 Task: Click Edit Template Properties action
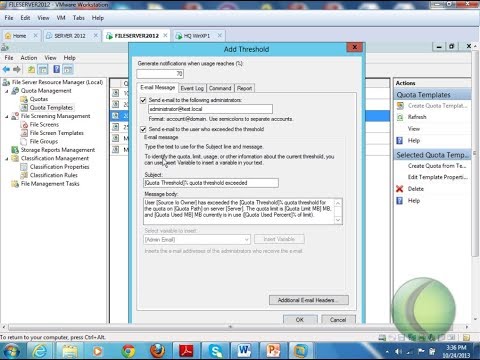pos(438,177)
